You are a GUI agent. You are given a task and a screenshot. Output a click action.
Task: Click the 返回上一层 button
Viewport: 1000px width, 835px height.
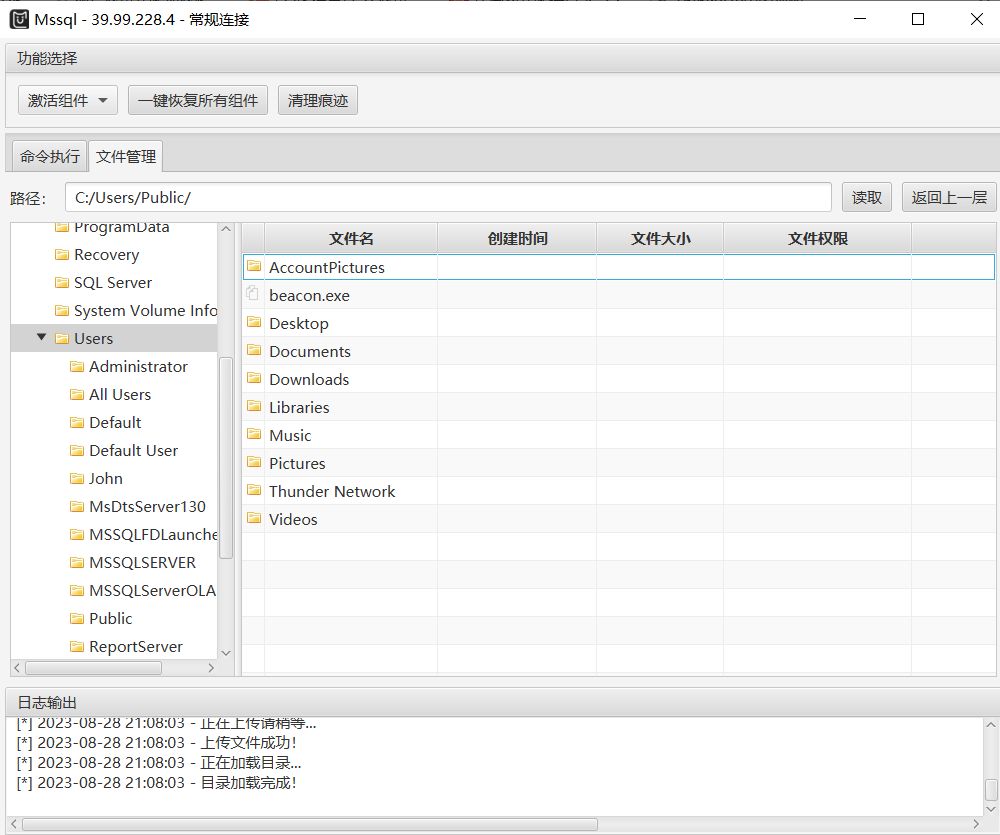(x=949, y=197)
